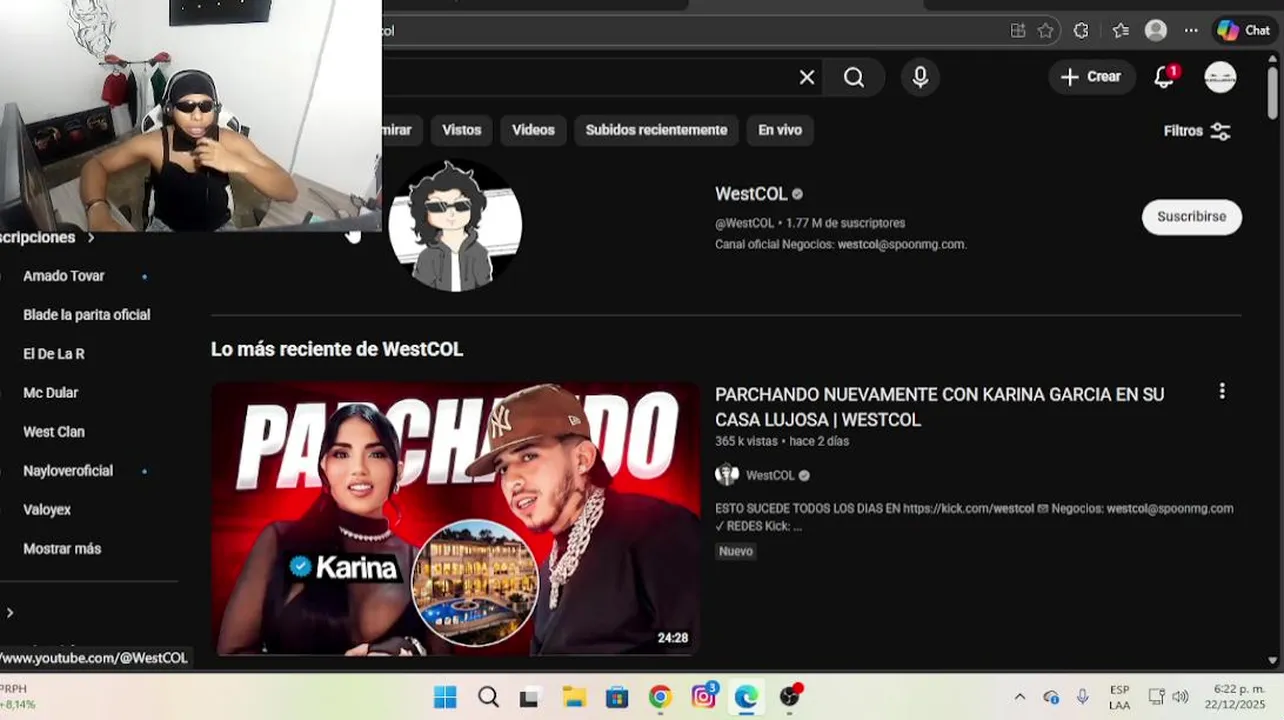
Task: Select the En vivo filter chip
Action: coord(780,130)
